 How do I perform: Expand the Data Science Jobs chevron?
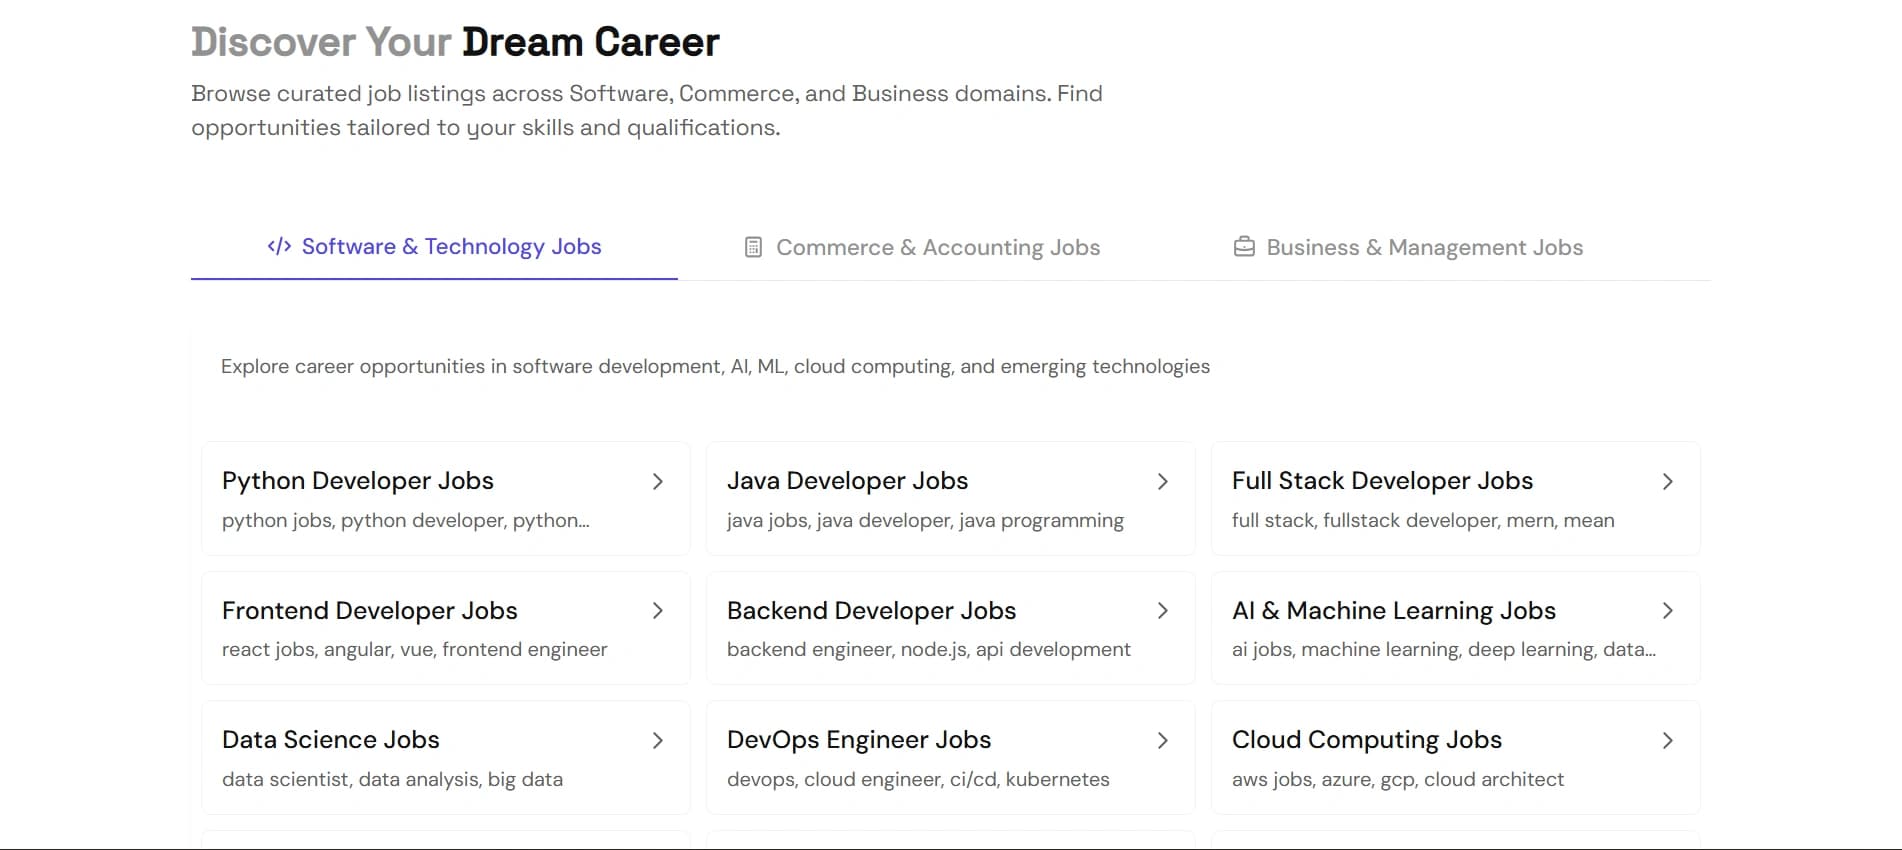[x=659, y=740]
